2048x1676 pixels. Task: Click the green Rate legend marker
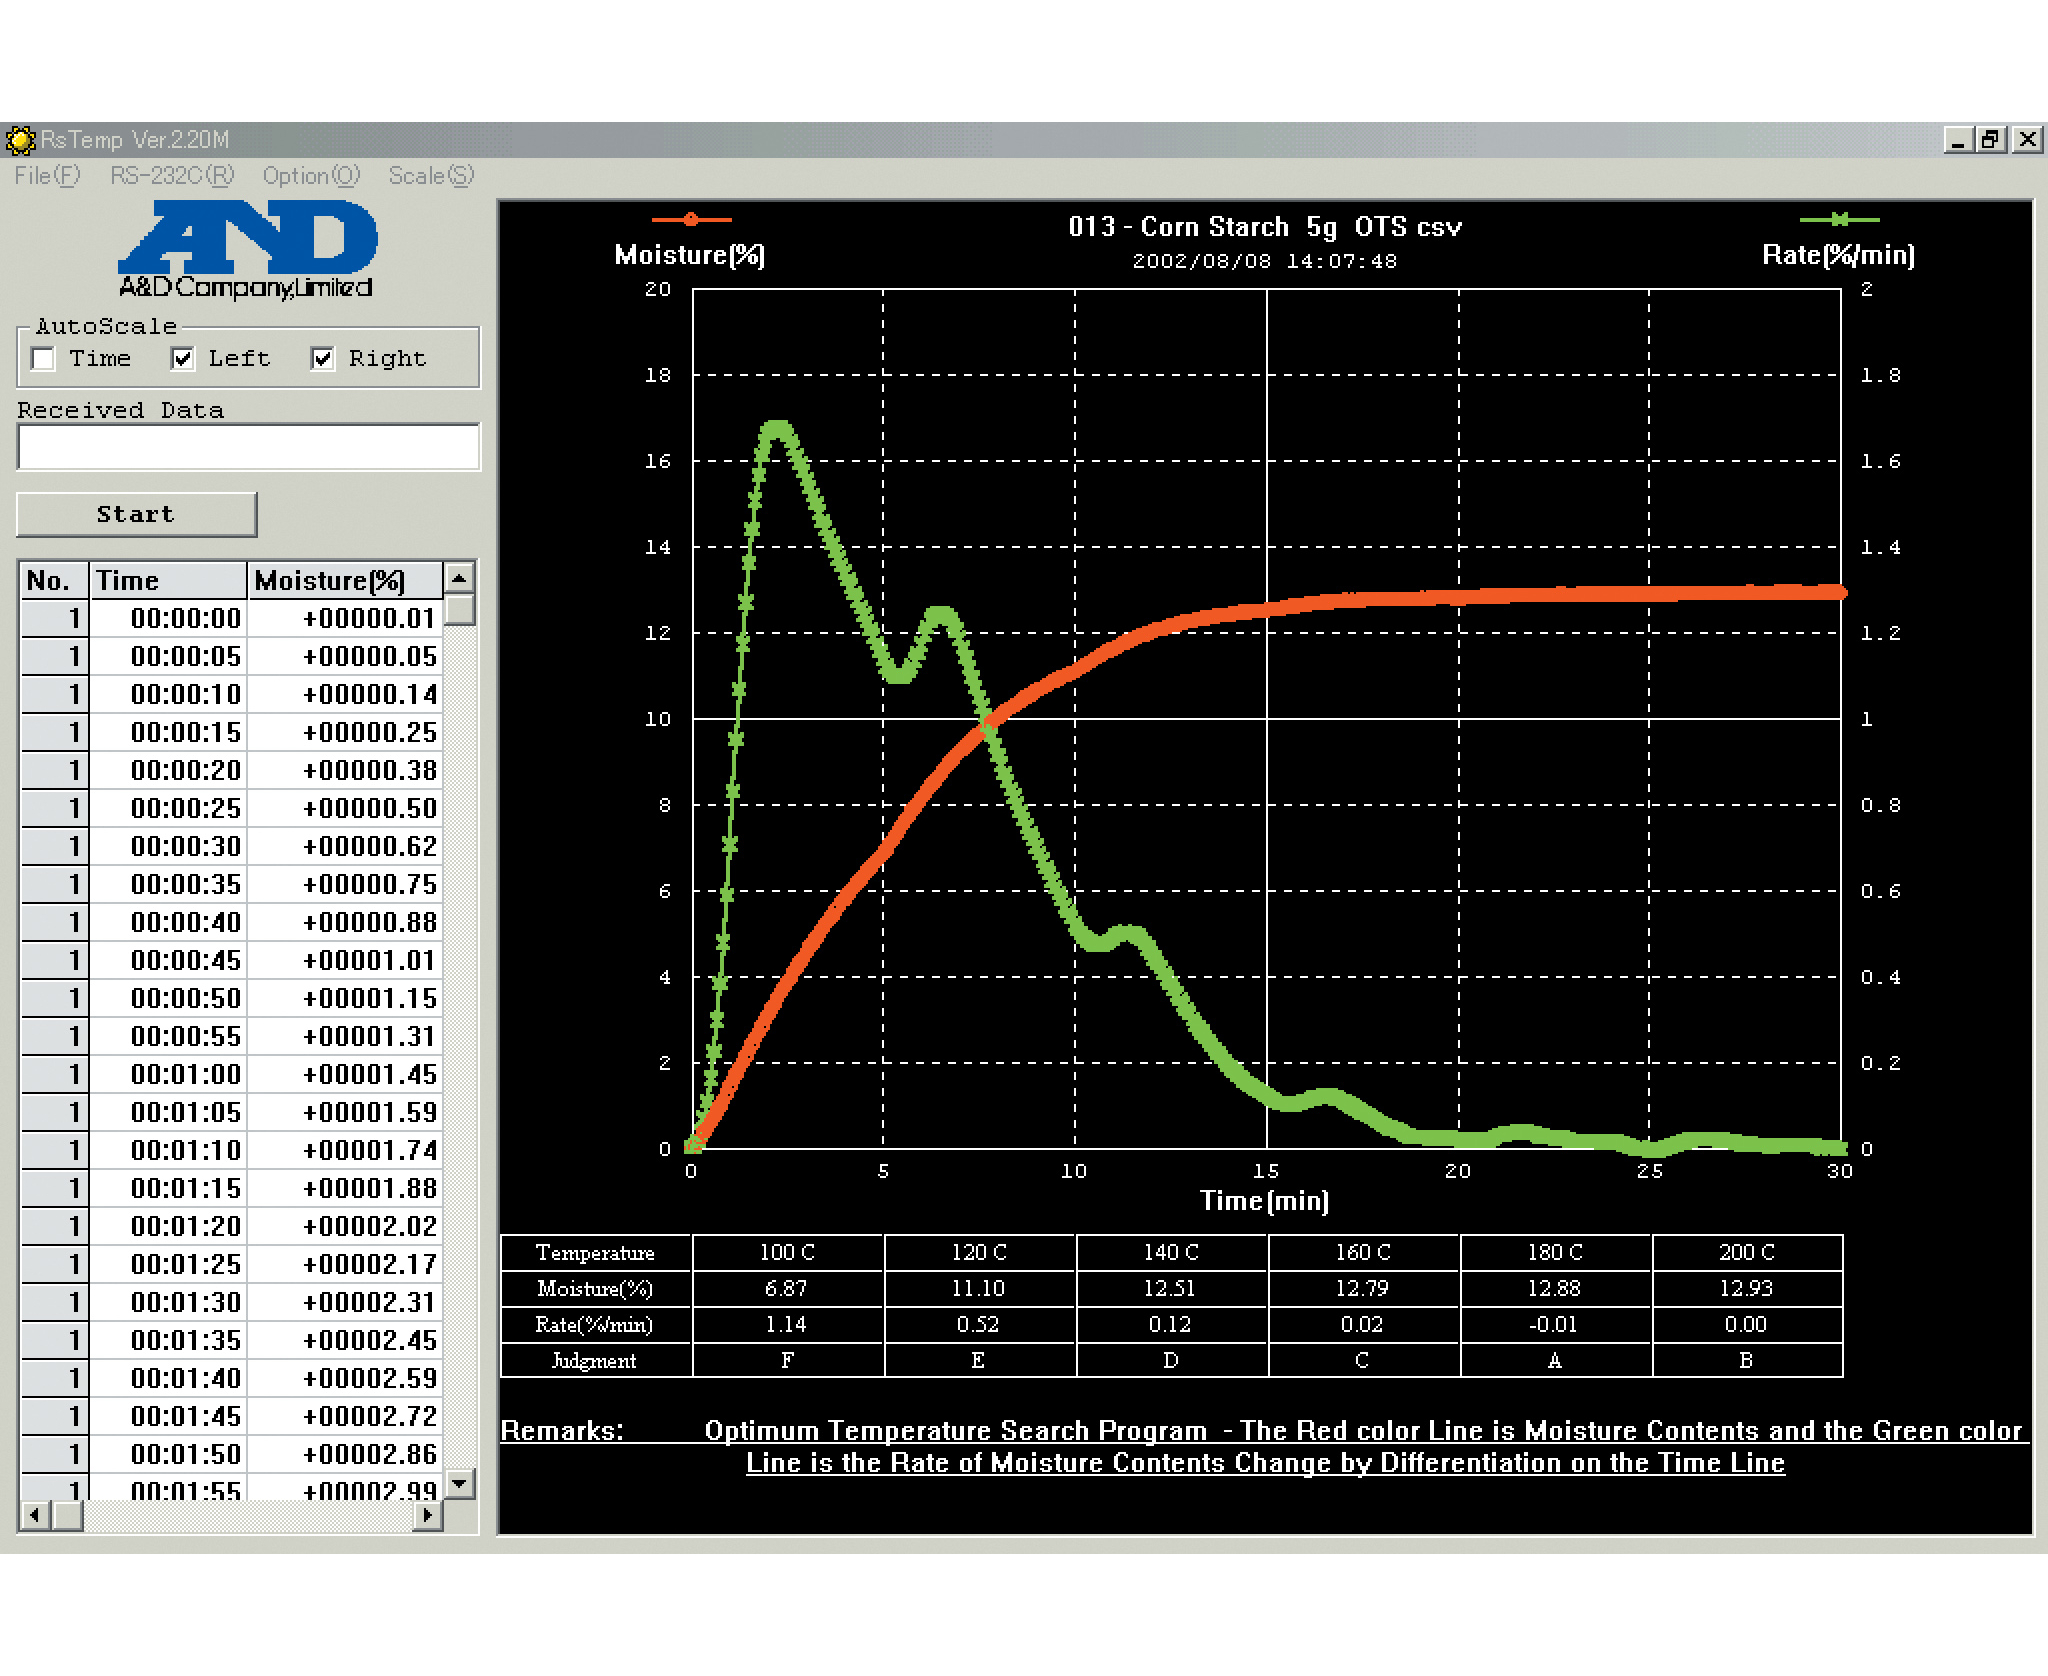(1838, 219)
